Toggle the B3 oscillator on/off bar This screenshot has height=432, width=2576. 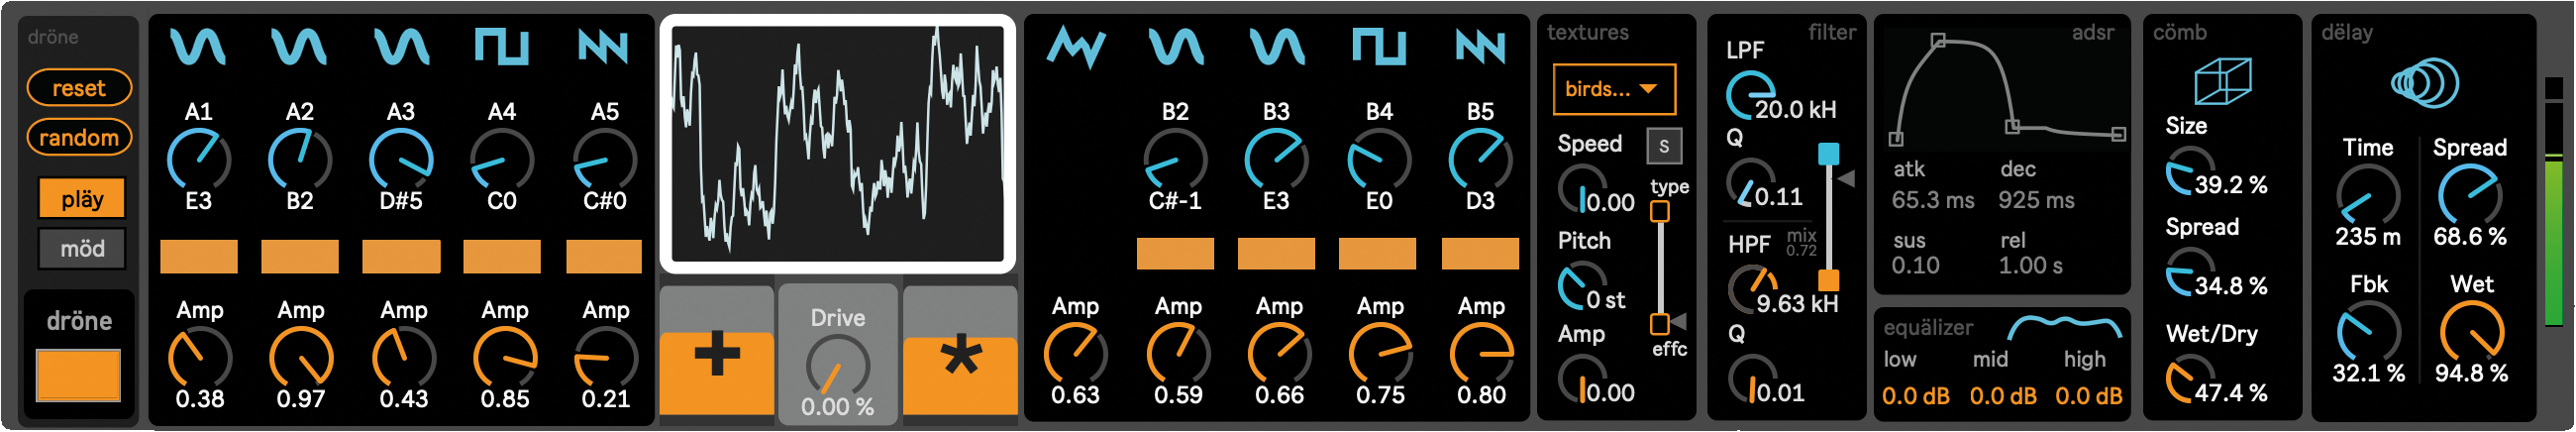1276,254
